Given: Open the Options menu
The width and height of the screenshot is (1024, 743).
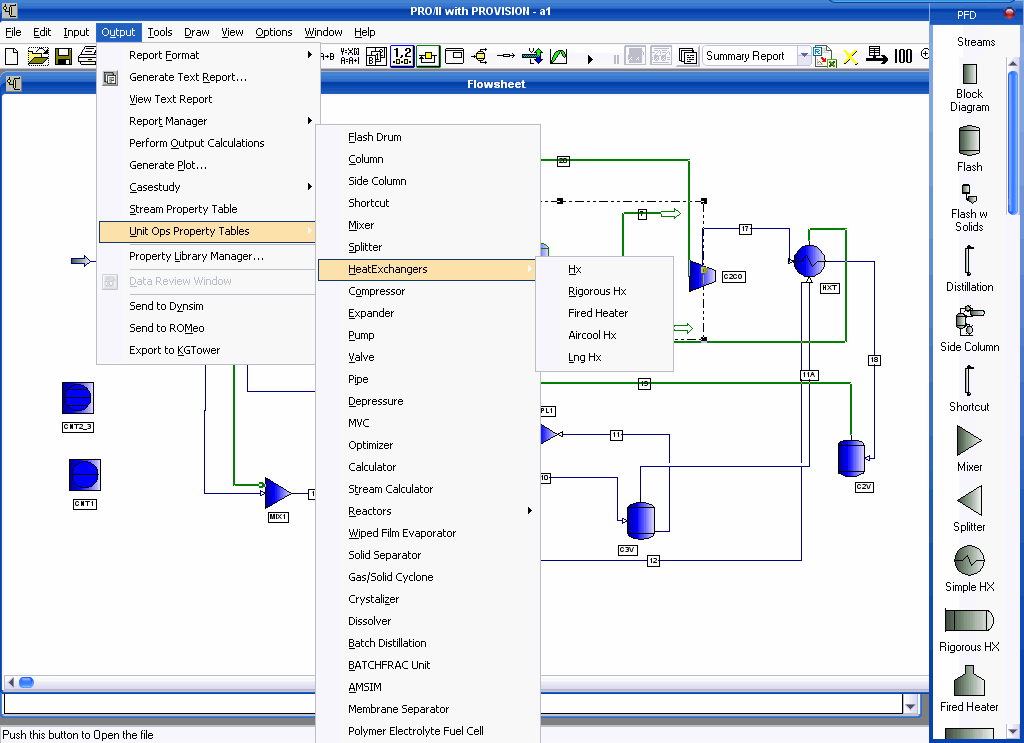Looking at the screenshot, I should pyautogui.click(x=274, y=32).
